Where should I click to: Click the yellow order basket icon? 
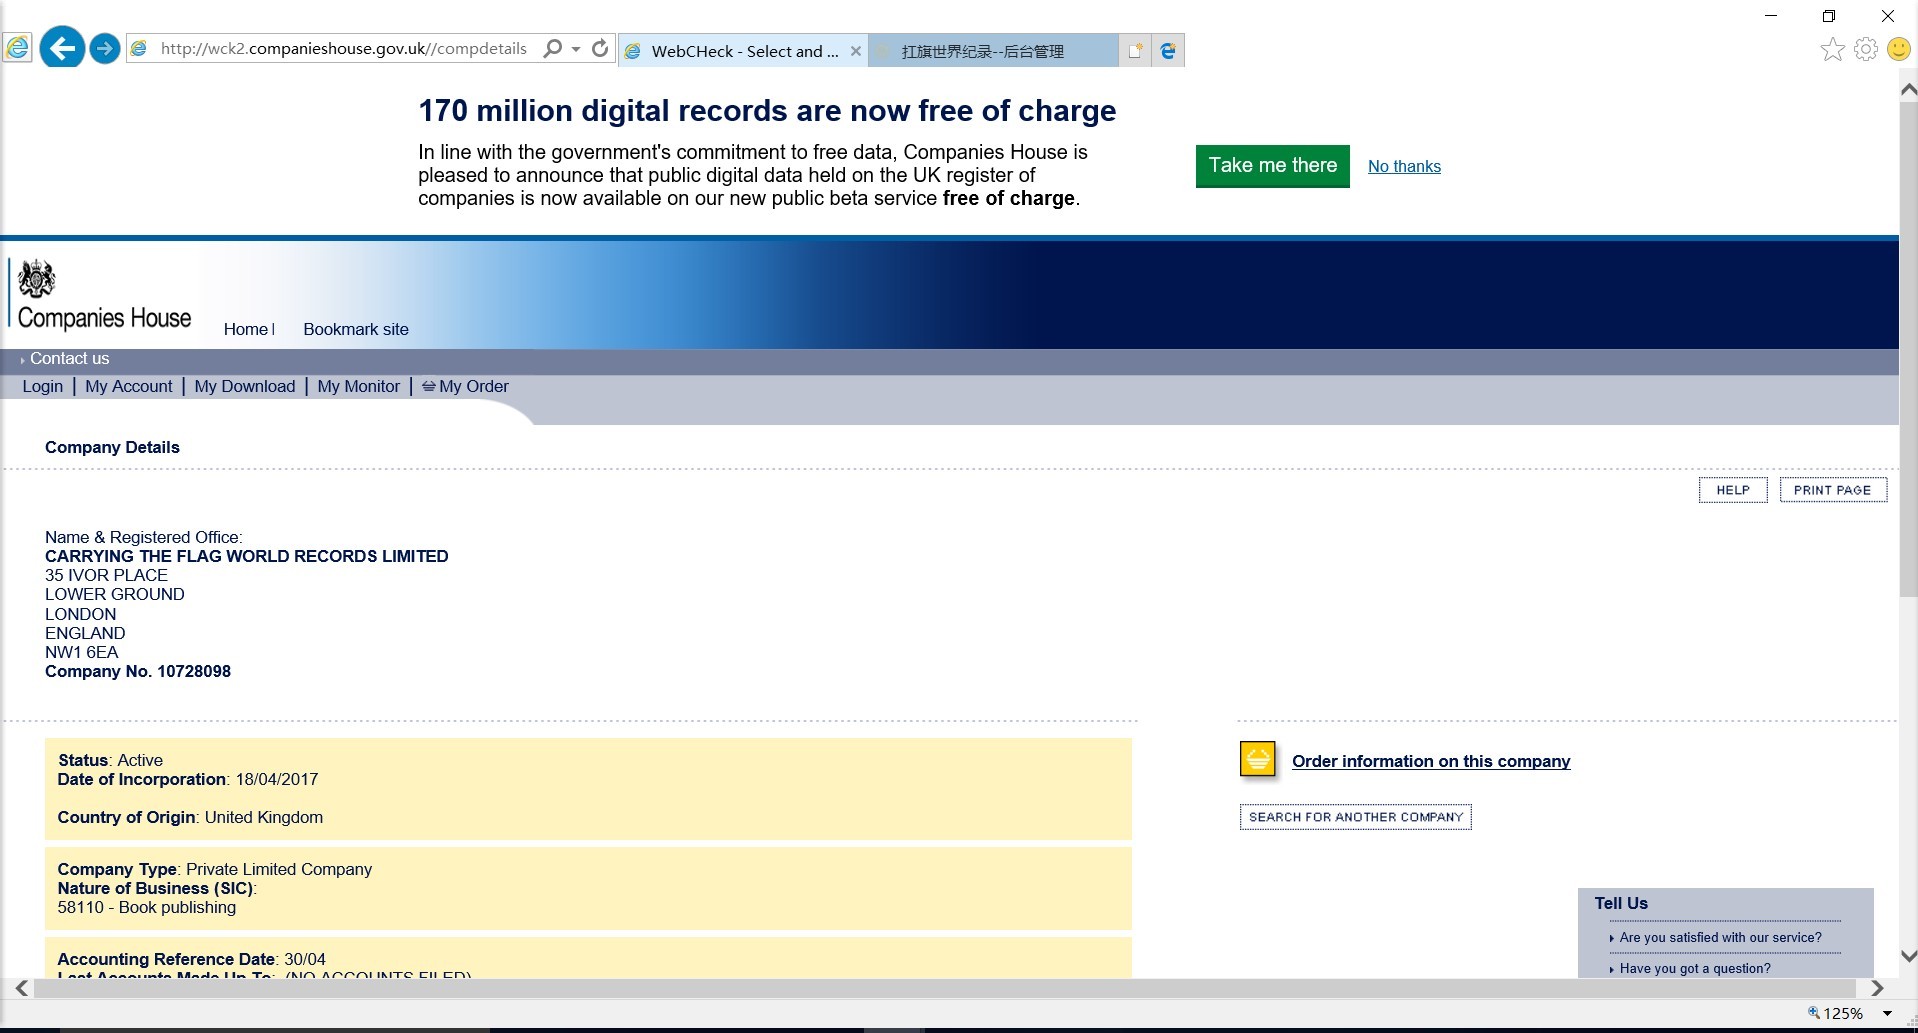coord(1258,760)
